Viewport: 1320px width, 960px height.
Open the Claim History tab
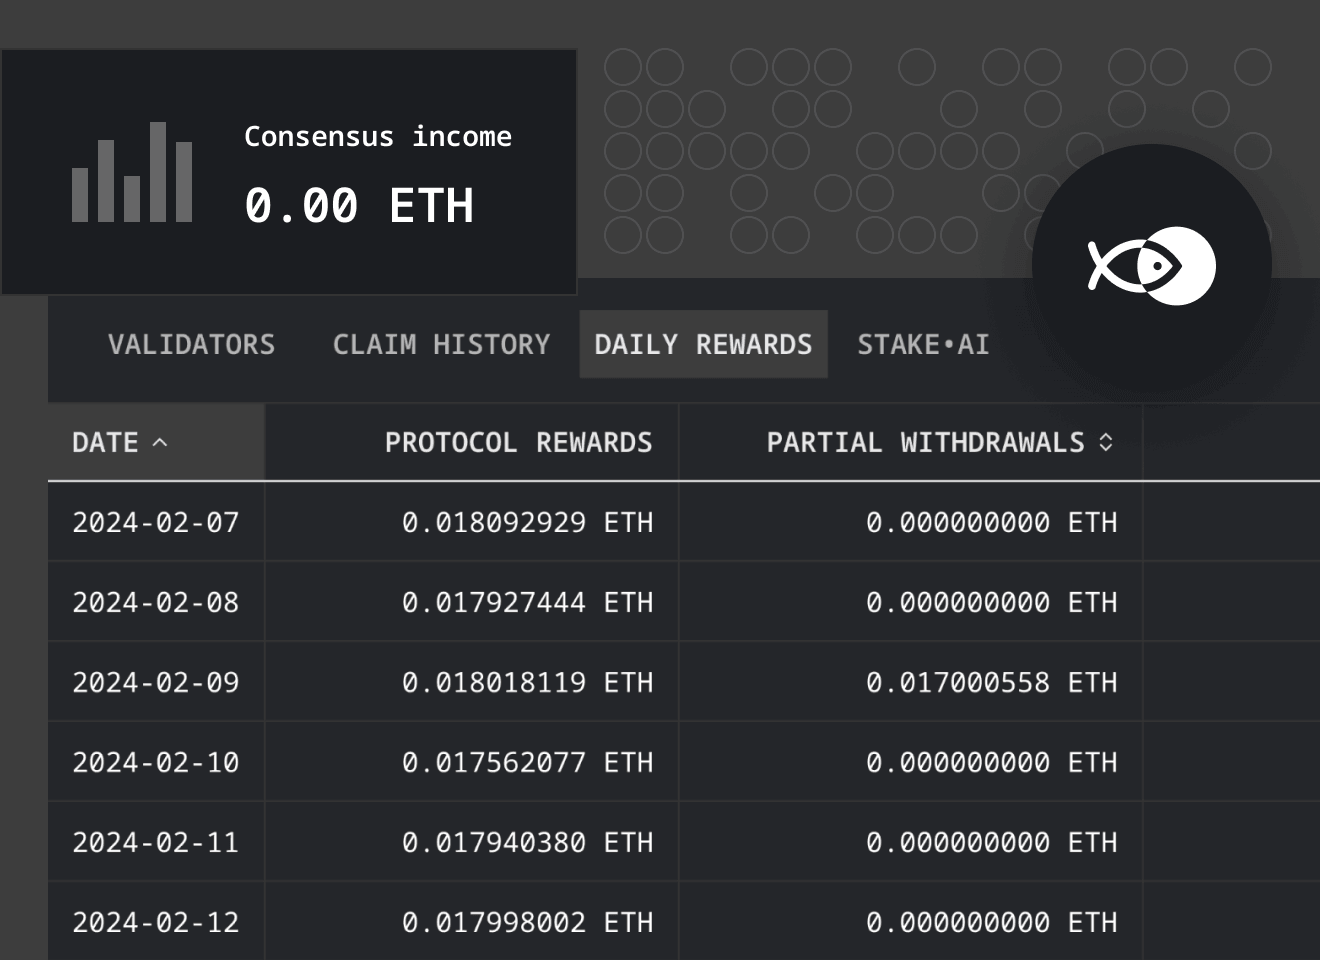point(441,344)
